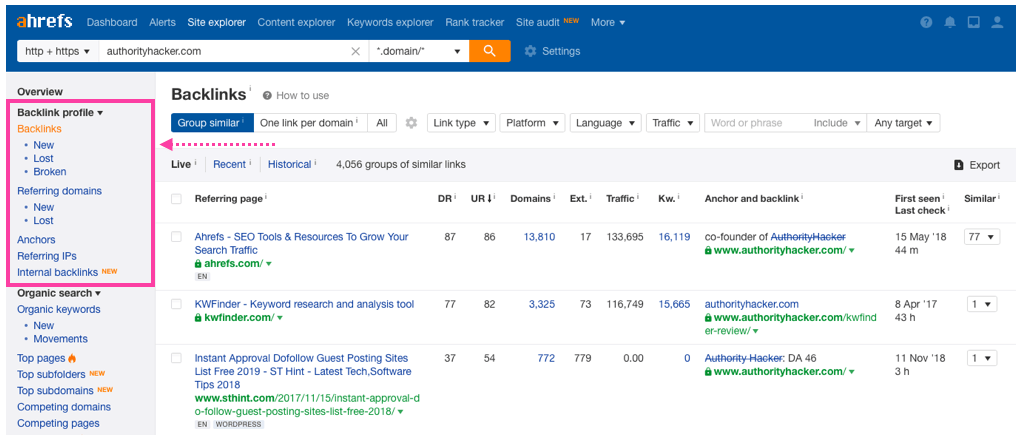Switch to Group similar mode
Image resolution: width=1022 pixels, height=440 pixels.
(x=212, y=123)
